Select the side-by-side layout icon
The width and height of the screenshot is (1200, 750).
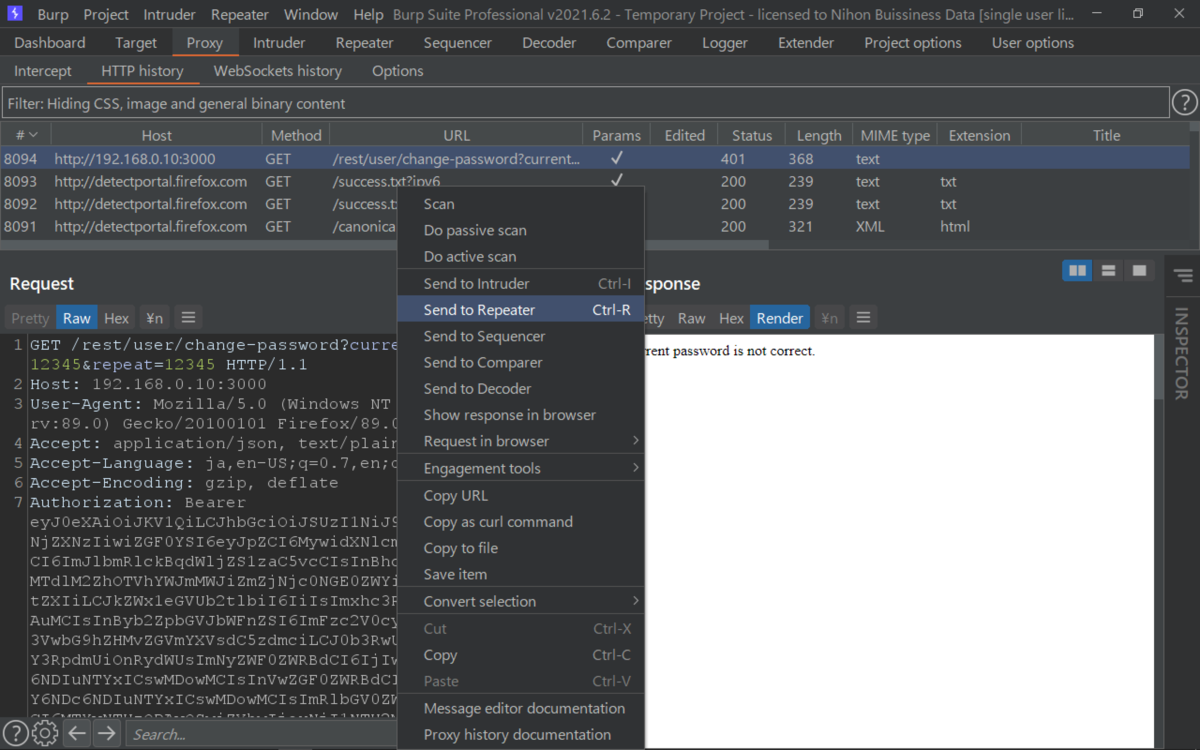coord(1077,270)
